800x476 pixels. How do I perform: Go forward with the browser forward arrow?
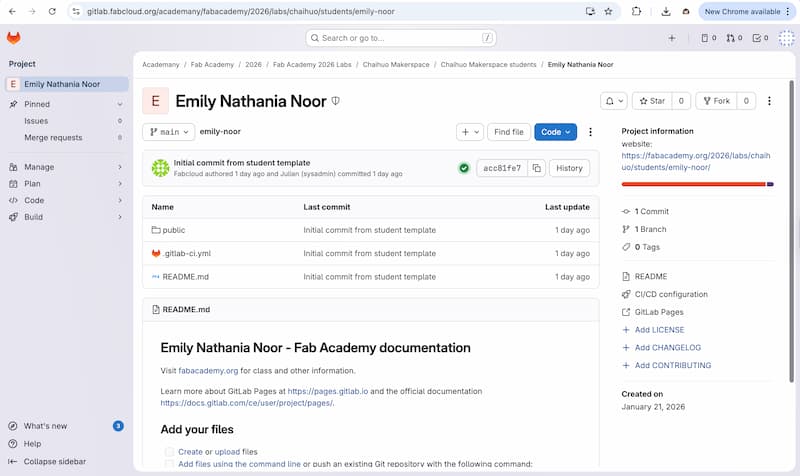coord(32,11)
